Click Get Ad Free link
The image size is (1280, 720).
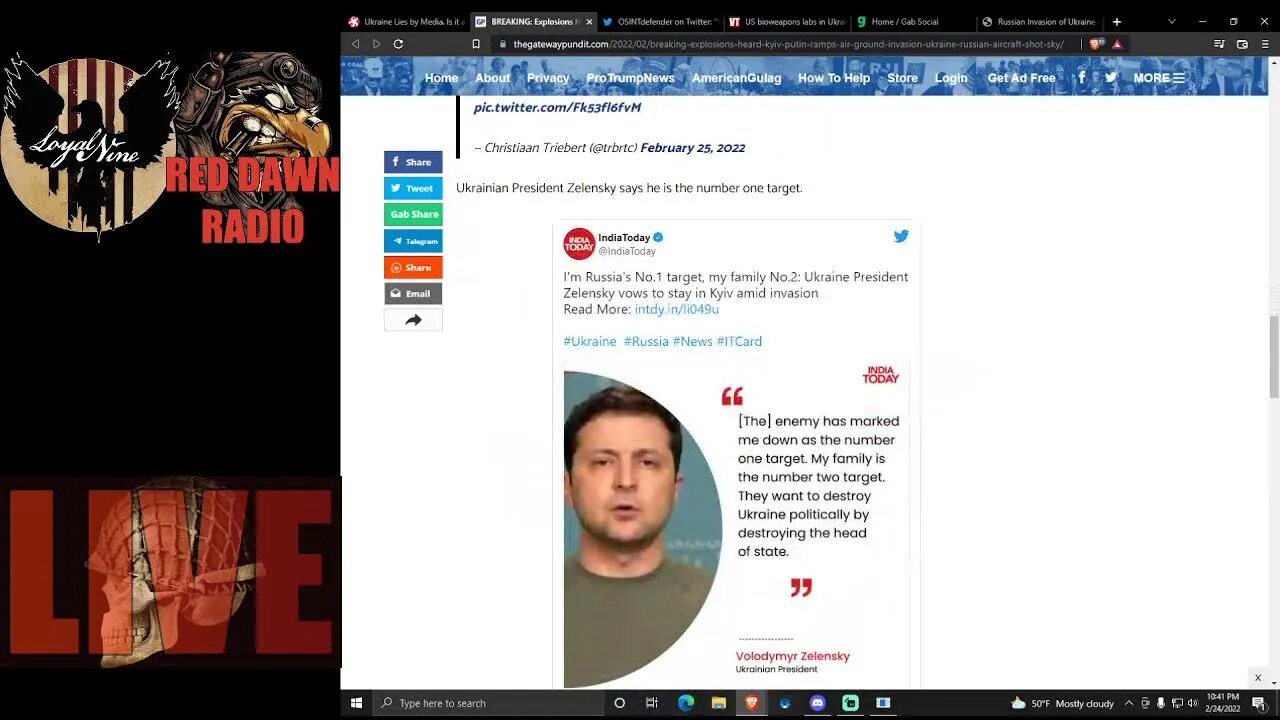click(1021, 78)
